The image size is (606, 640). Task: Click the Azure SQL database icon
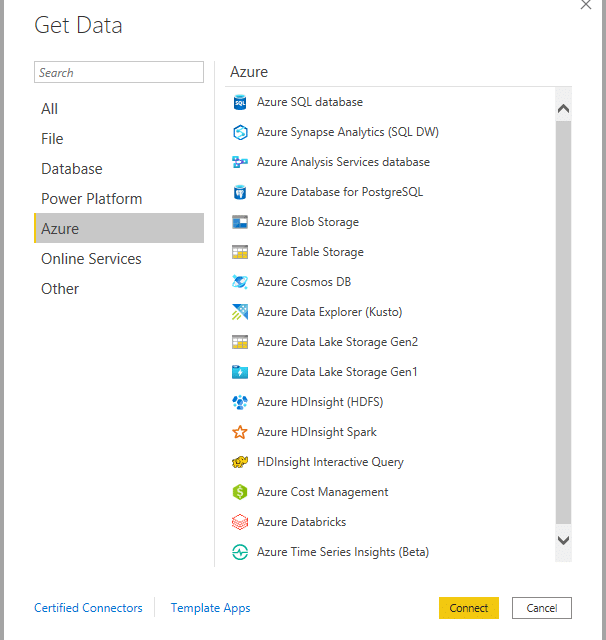[240, 102]
